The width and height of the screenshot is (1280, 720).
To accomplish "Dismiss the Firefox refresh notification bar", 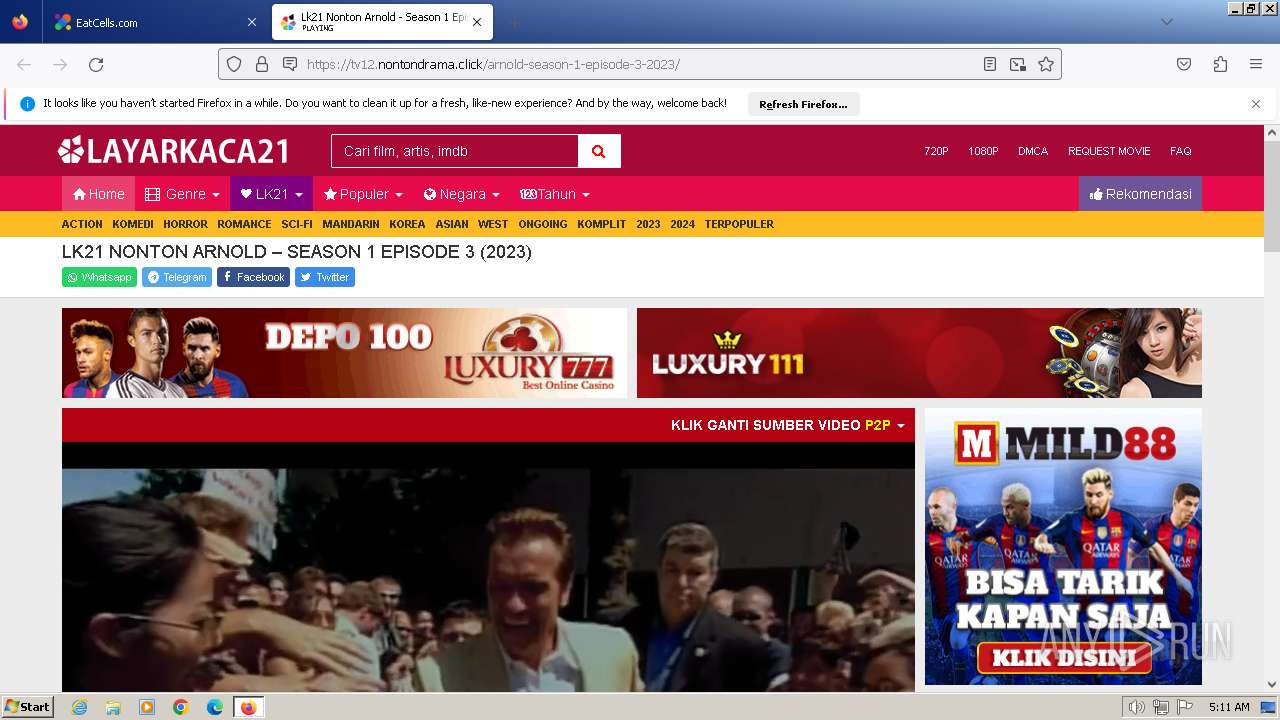I will click(1256, 104).
